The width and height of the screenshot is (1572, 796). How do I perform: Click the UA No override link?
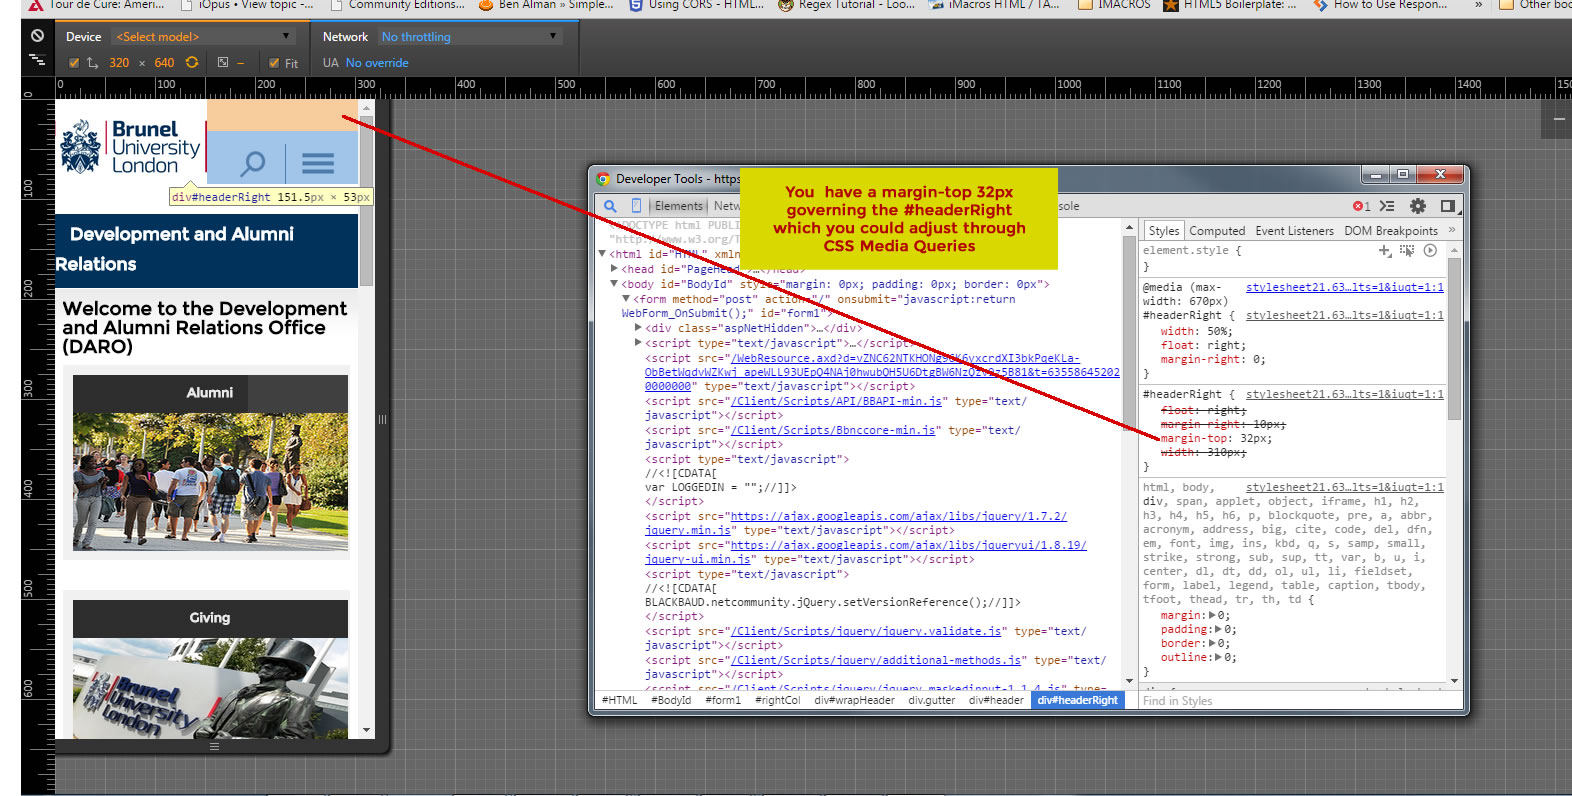coord(377,62)
